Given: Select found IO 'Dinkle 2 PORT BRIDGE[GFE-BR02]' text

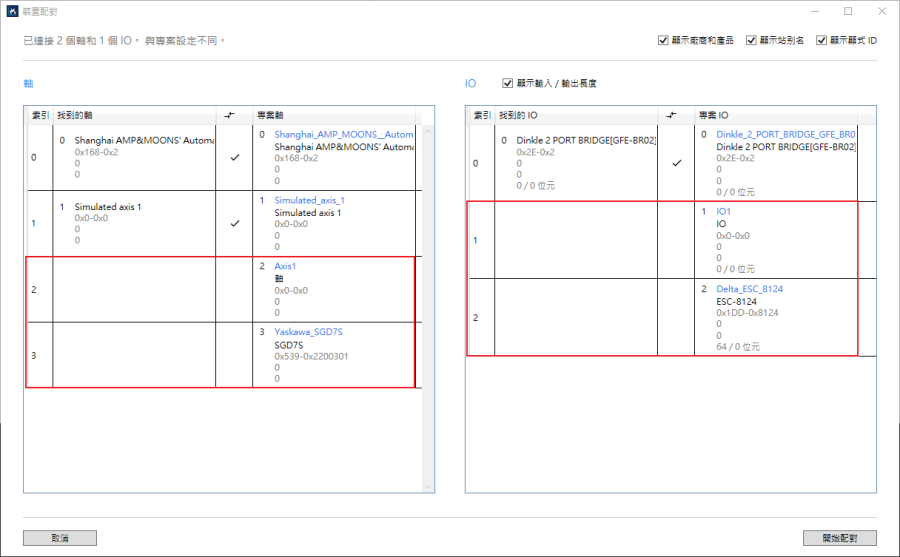Looking at the screenshot, I should [x=586, y=140].
